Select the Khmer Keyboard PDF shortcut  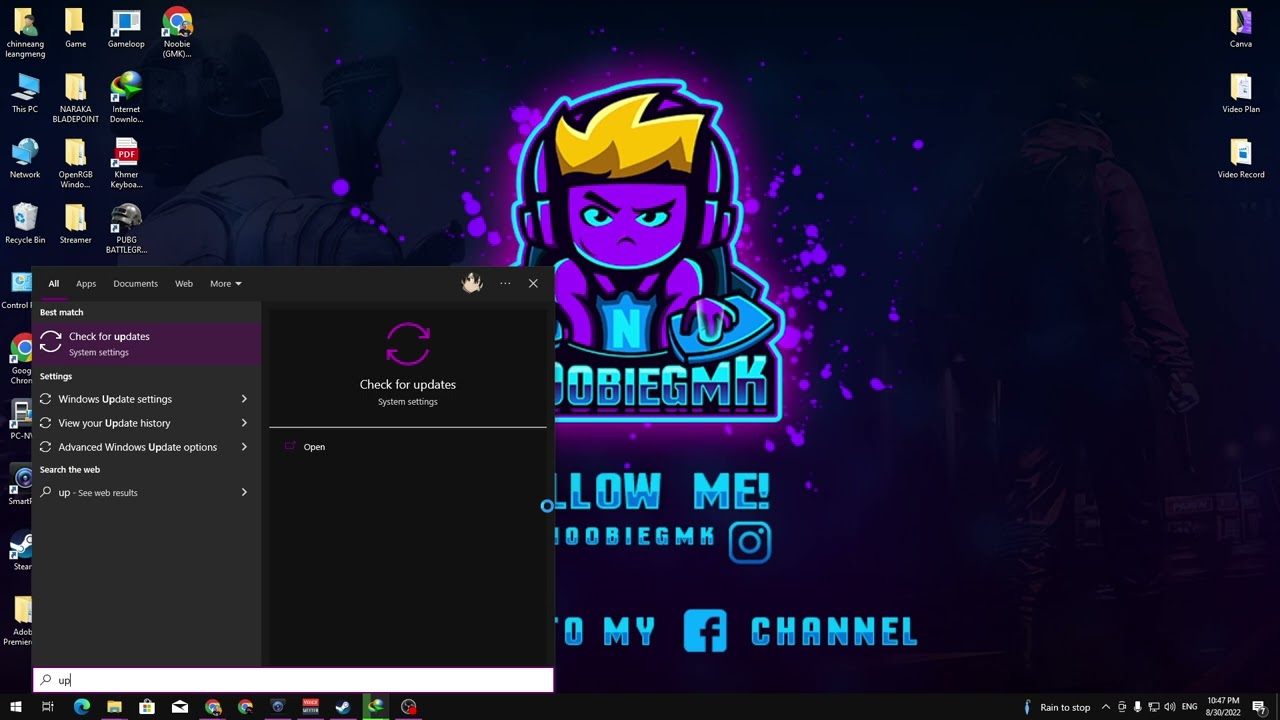[x=126, y=164]
